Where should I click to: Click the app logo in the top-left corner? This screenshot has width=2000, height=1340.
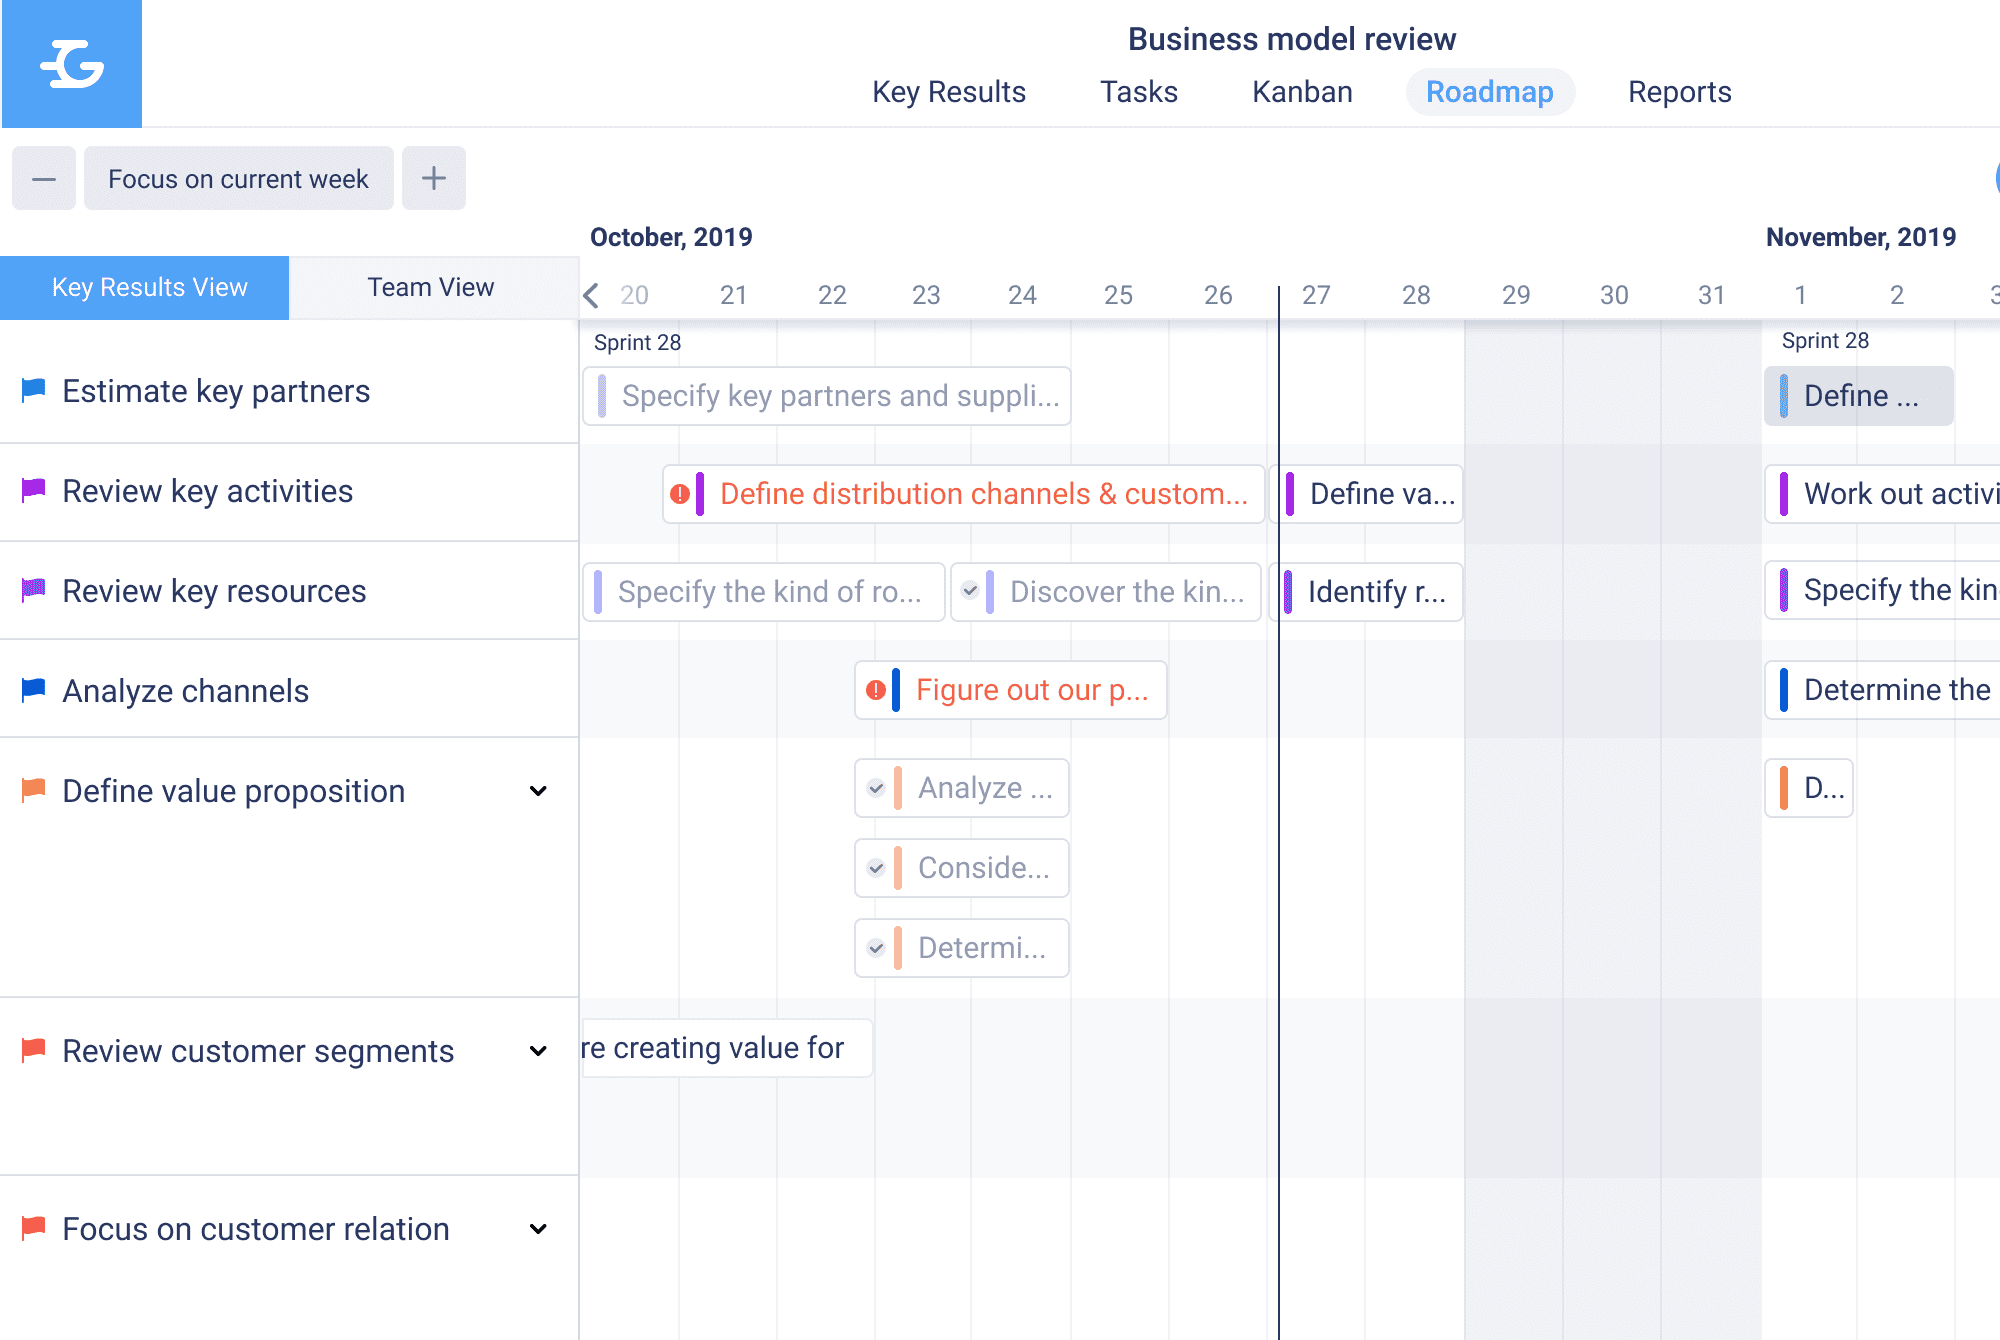(71, 64)
